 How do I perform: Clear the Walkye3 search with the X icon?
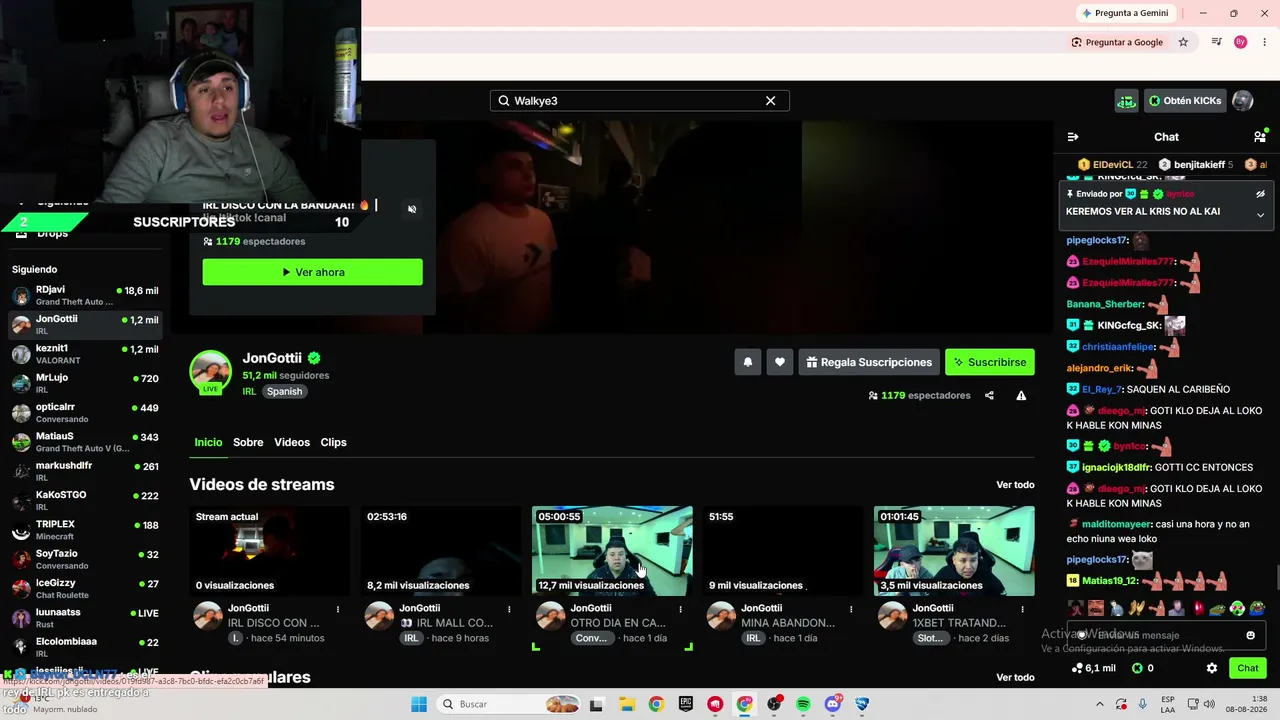770,101
